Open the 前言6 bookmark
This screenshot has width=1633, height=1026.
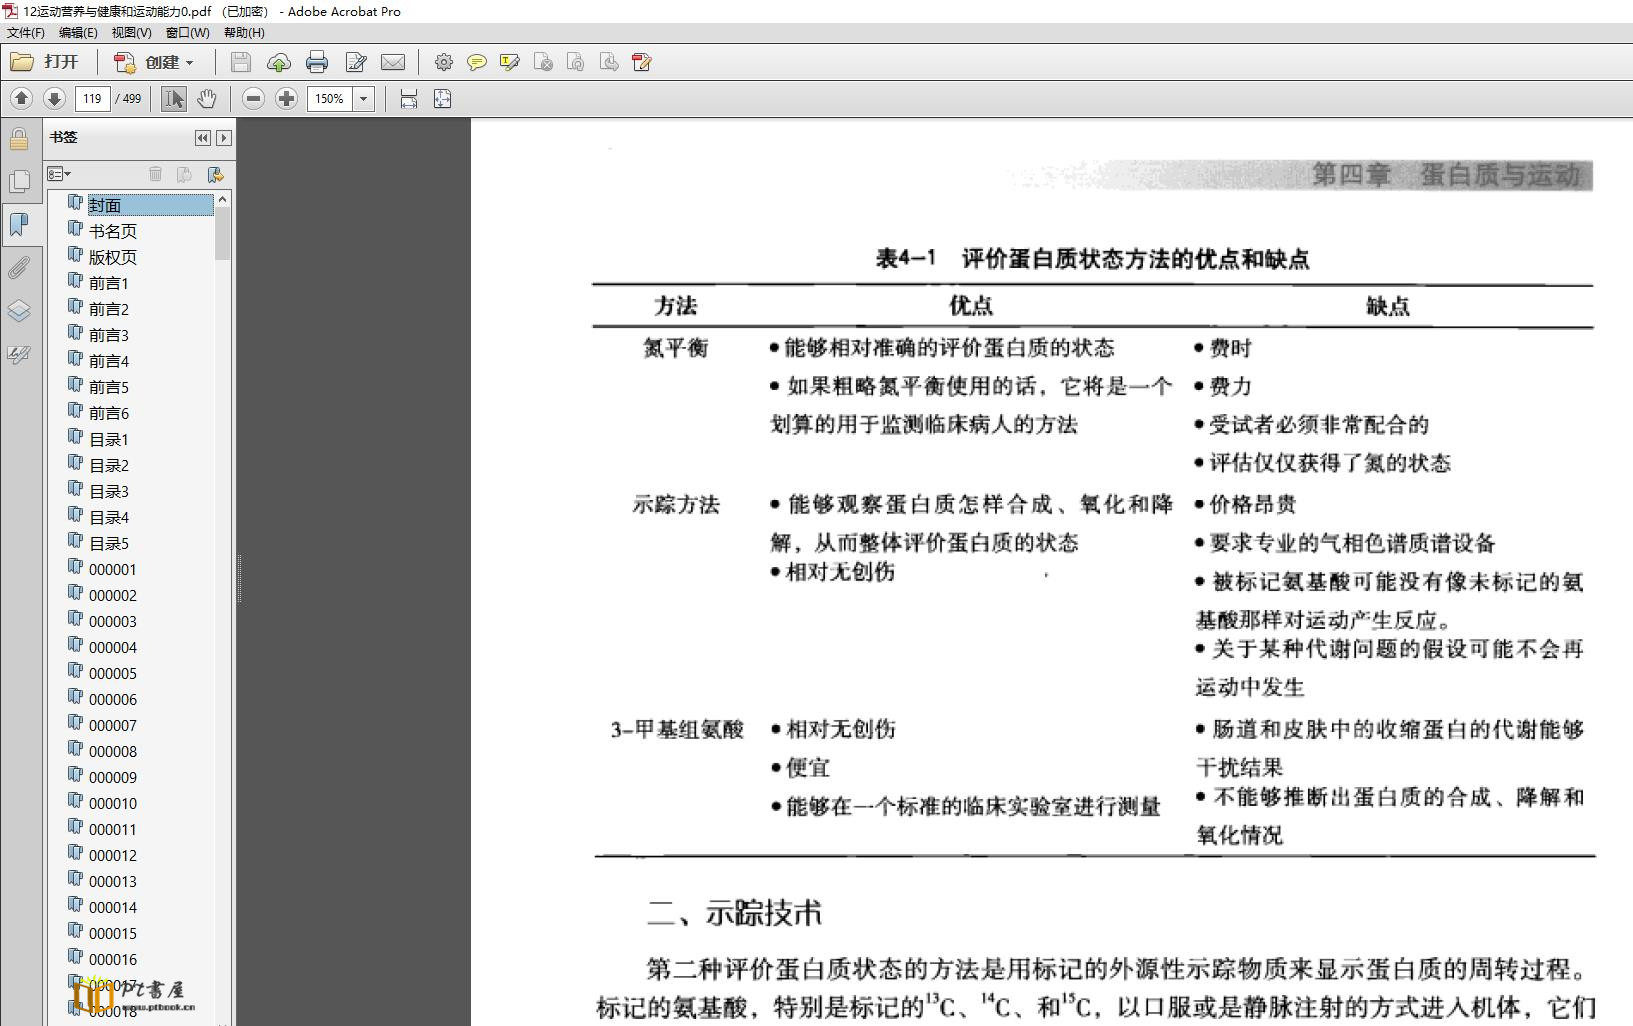click(109, 413)
